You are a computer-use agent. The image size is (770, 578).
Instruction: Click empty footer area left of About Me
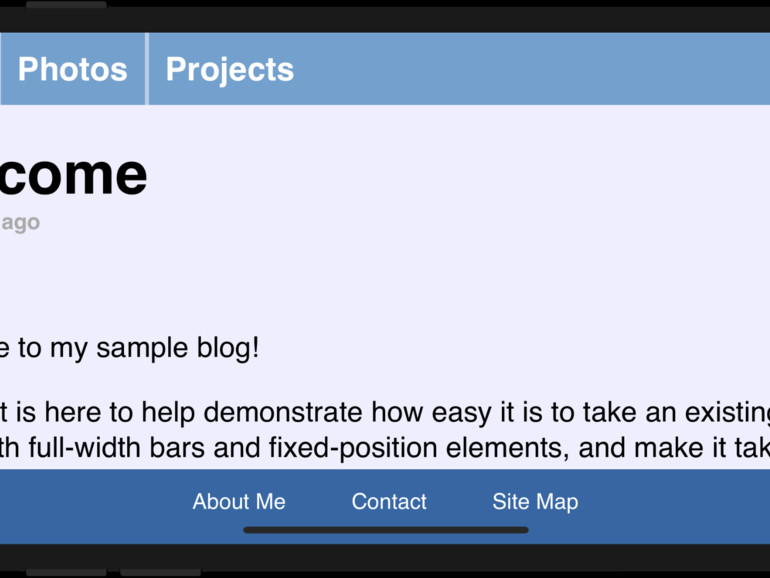pos(90,502)
